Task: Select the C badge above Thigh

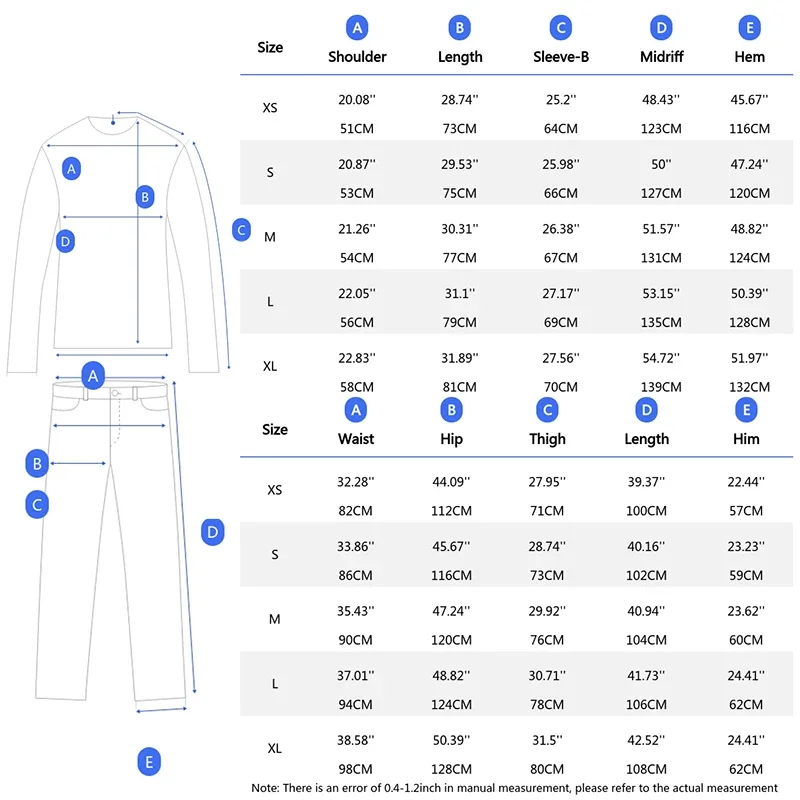Action: [x=547, y=409]
